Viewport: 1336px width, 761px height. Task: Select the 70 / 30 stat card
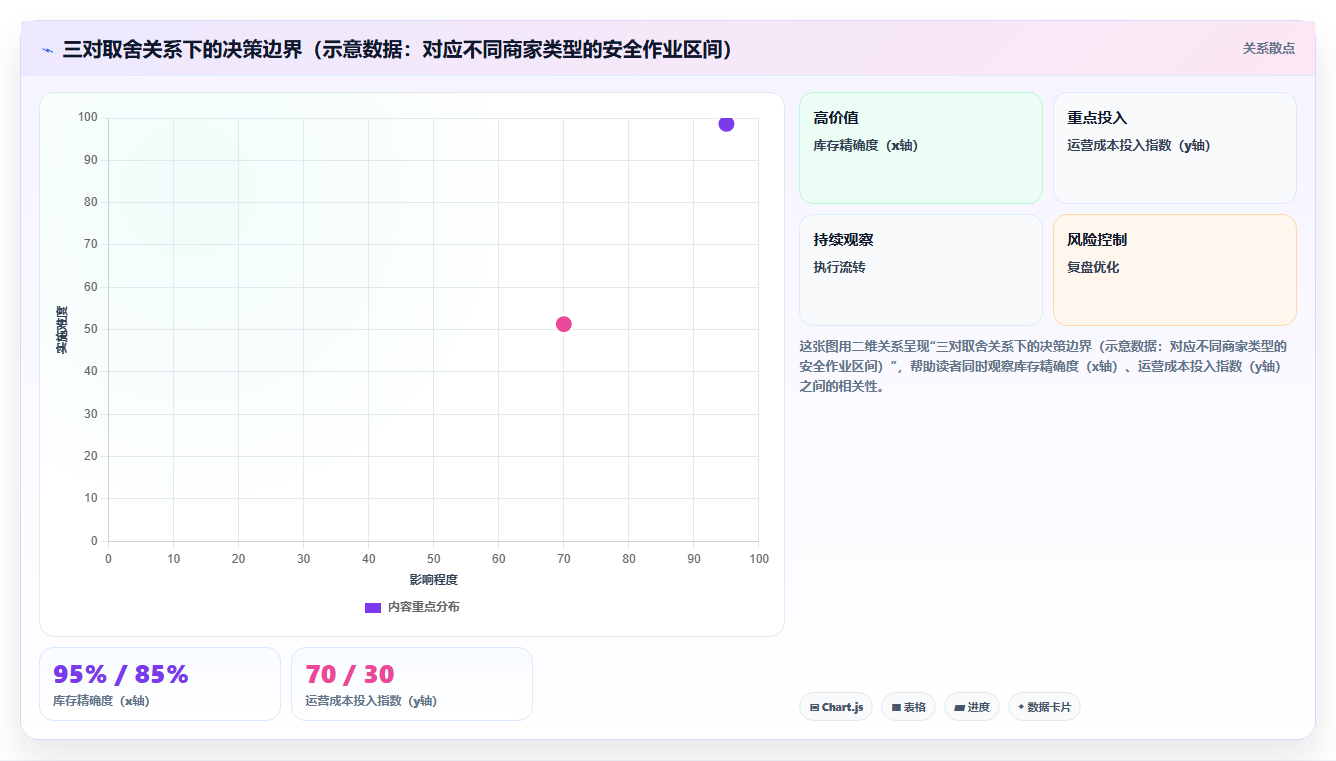[x=412, y=684]
